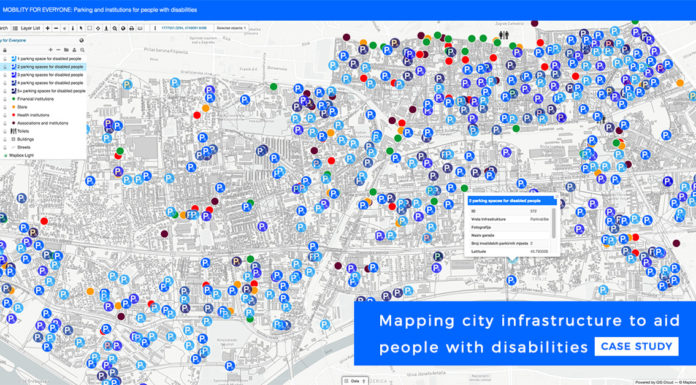Expand the Data panel at bottom
The width and height of the screenshot is (696, 385).
[355, 381]
